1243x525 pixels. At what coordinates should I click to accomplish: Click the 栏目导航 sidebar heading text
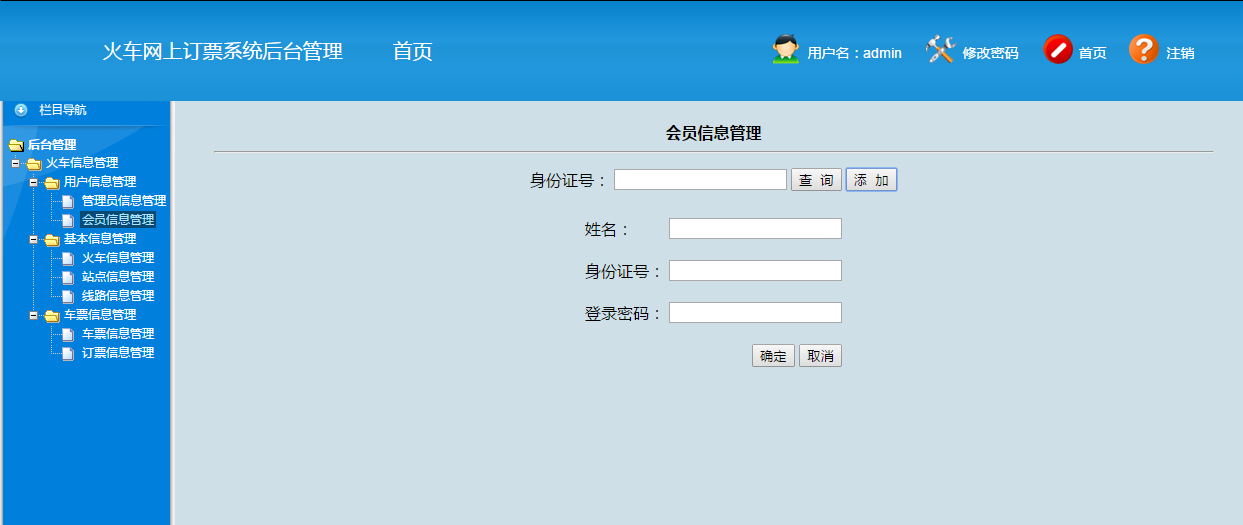tap(63, 110)
